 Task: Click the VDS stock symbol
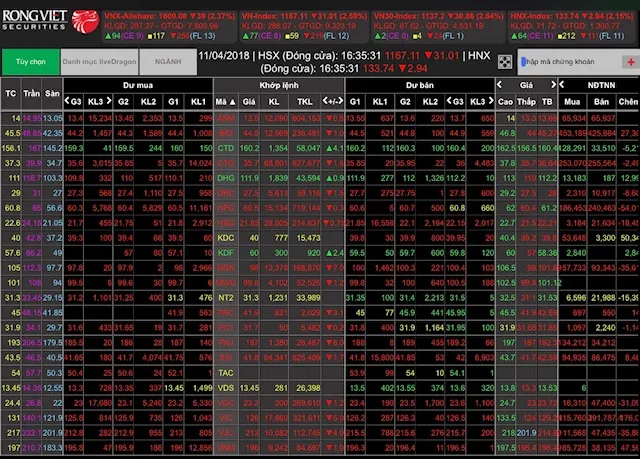click(225, 387)
